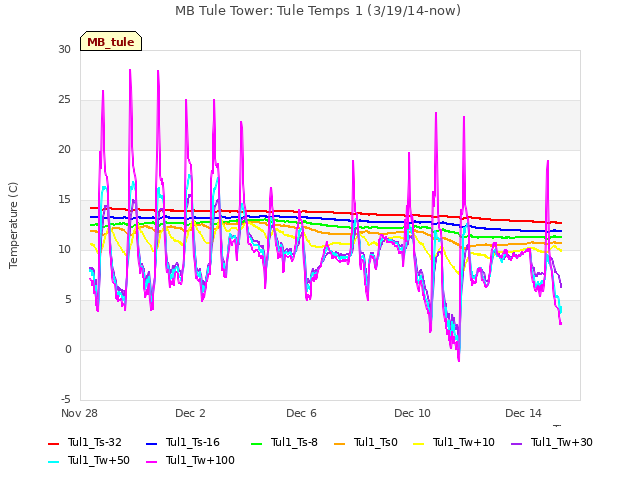Click the Temperature (C) axis label

13,225
